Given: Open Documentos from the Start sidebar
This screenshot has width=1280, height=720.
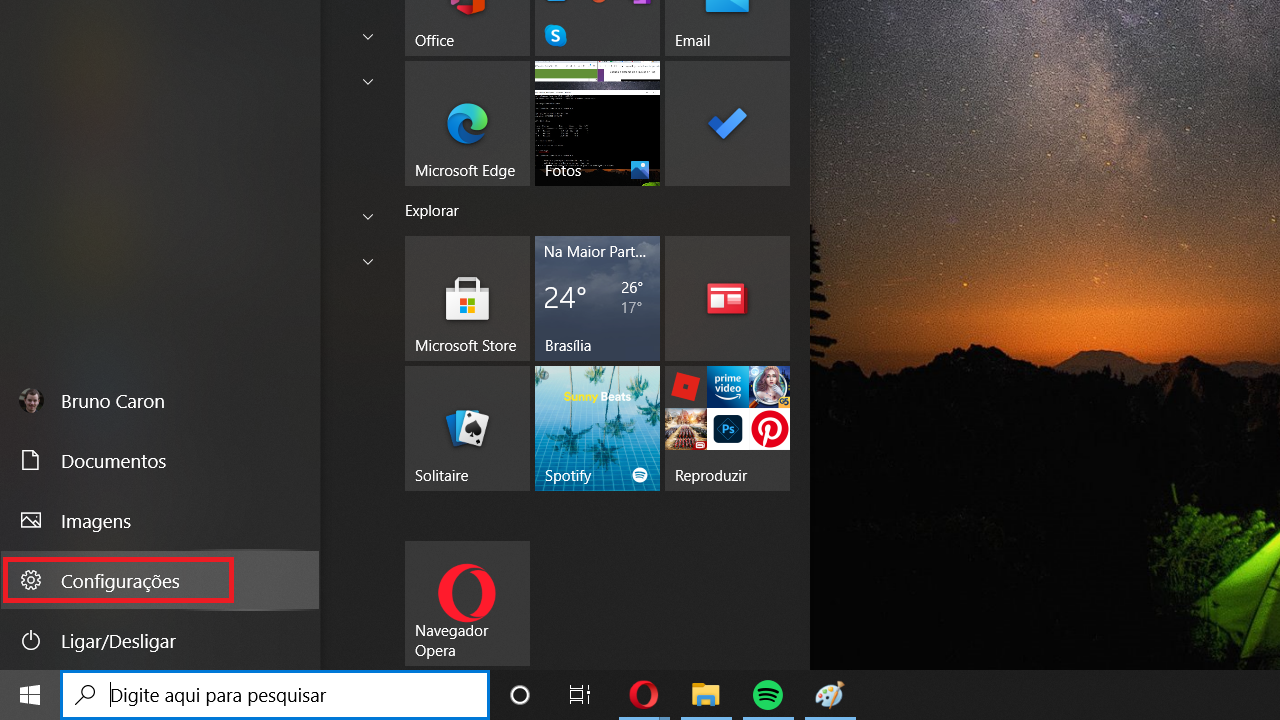Looking at the screenshot, I should tap(160, 461).
